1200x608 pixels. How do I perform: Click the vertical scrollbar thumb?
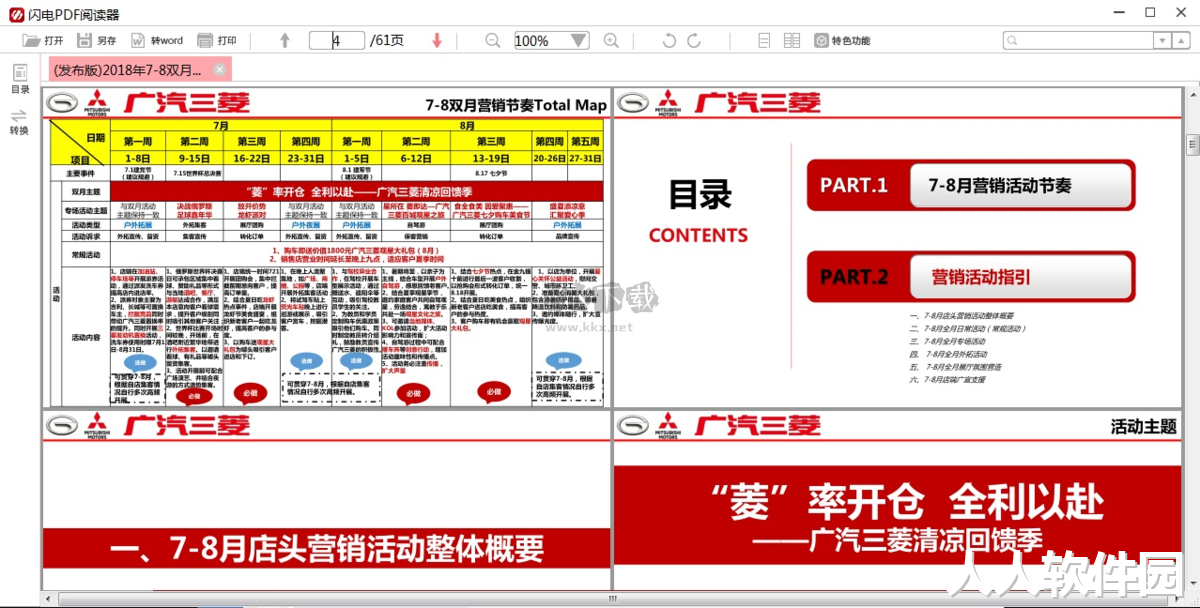coord(1192,146)
